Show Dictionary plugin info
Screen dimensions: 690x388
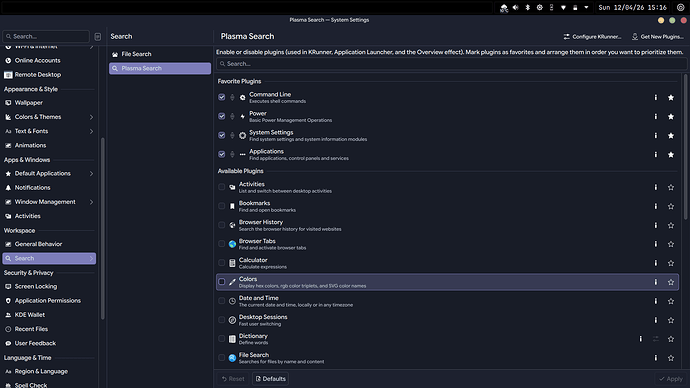pyautogui.click(x=641, y=339)
